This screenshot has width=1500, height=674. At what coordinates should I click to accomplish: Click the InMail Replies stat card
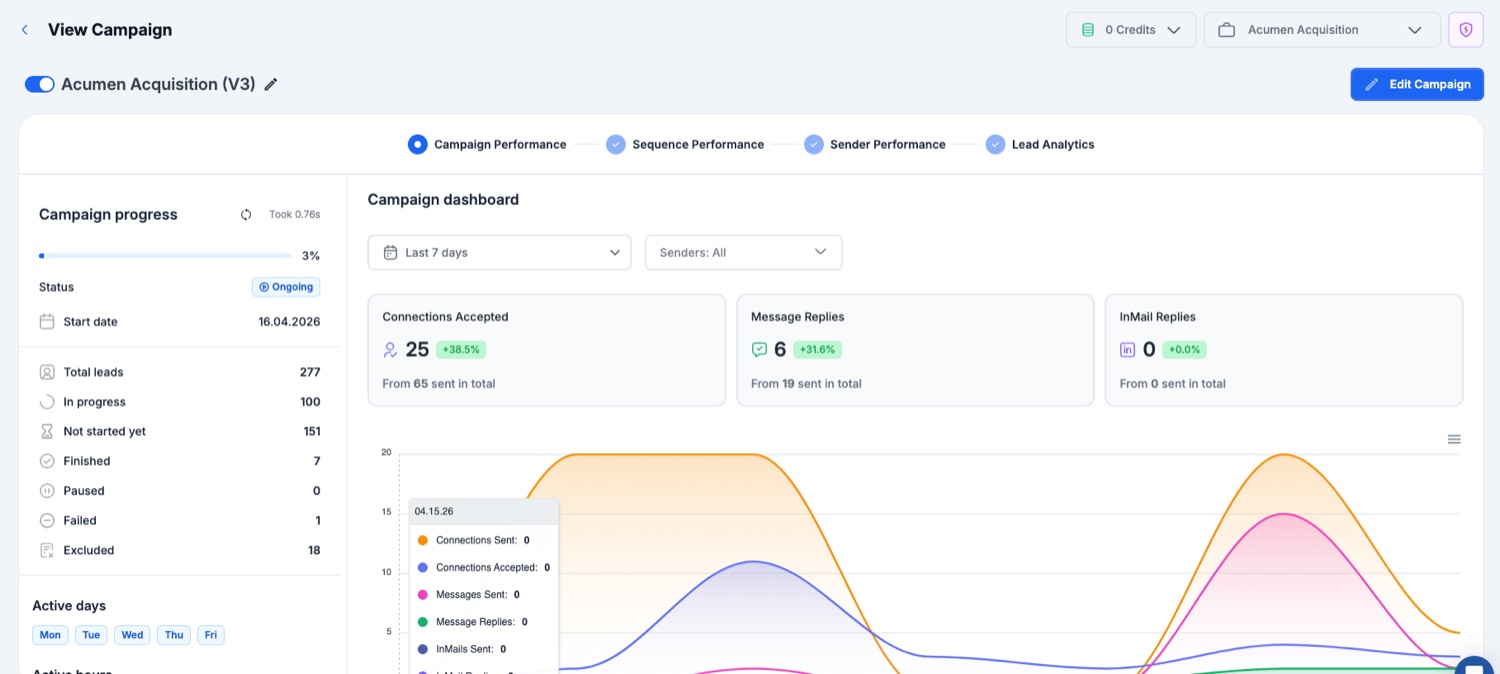[x=1284, y=350]
